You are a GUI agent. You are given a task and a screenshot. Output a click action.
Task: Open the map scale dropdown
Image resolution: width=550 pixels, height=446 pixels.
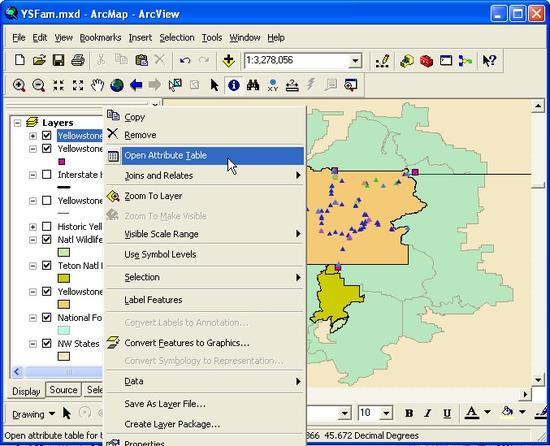tap(355, 61)
